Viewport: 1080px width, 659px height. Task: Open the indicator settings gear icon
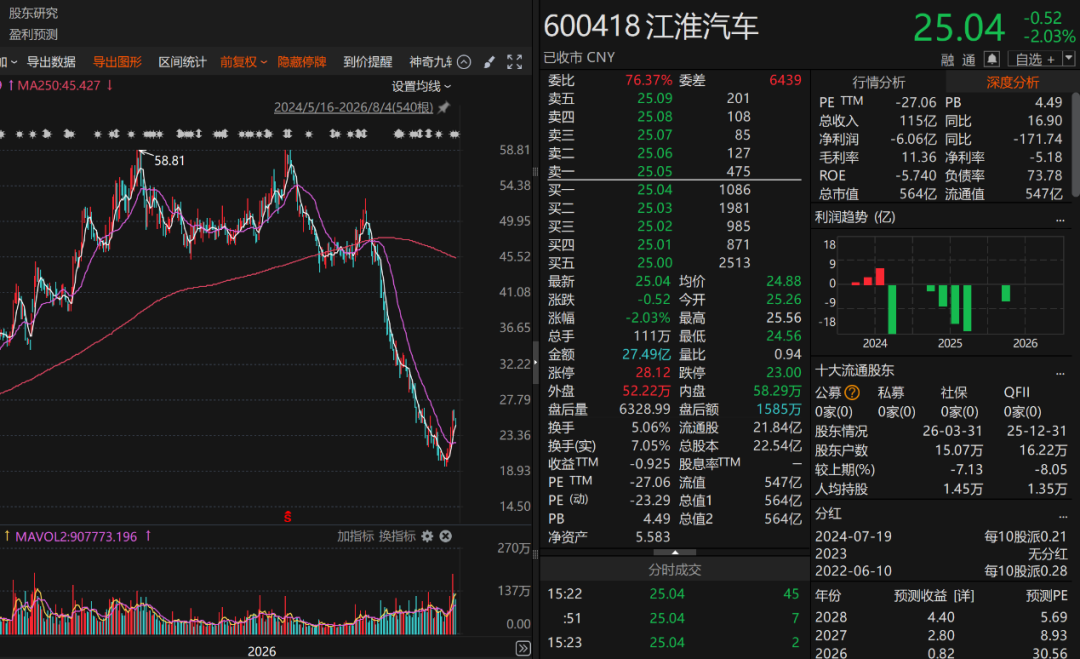(x=428, y=536)
